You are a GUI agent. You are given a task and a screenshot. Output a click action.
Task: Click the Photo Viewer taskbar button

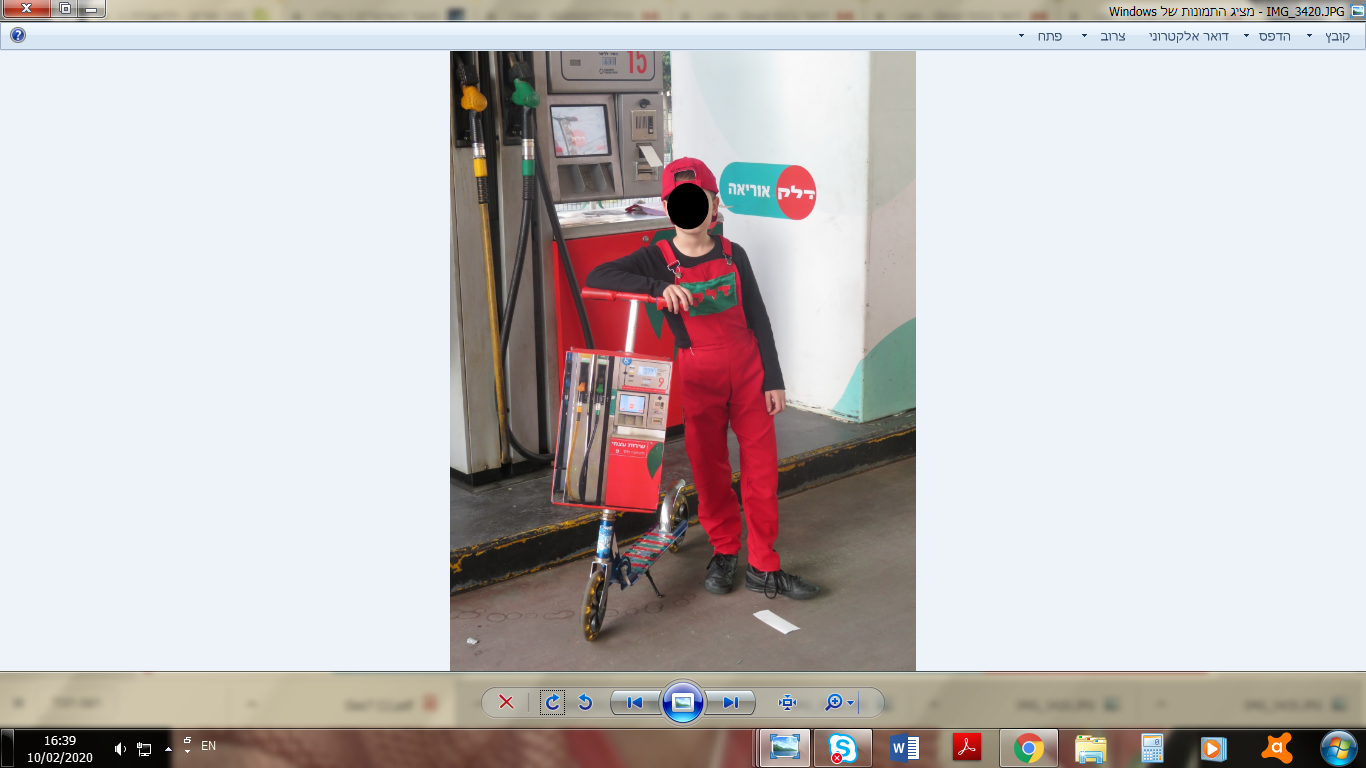coord(784,748)
